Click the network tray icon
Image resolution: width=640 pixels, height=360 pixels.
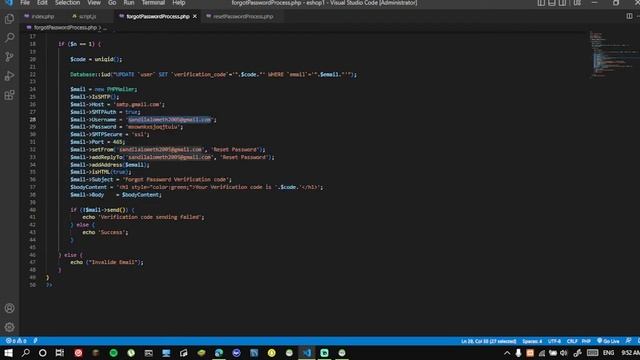pos(542,353)
